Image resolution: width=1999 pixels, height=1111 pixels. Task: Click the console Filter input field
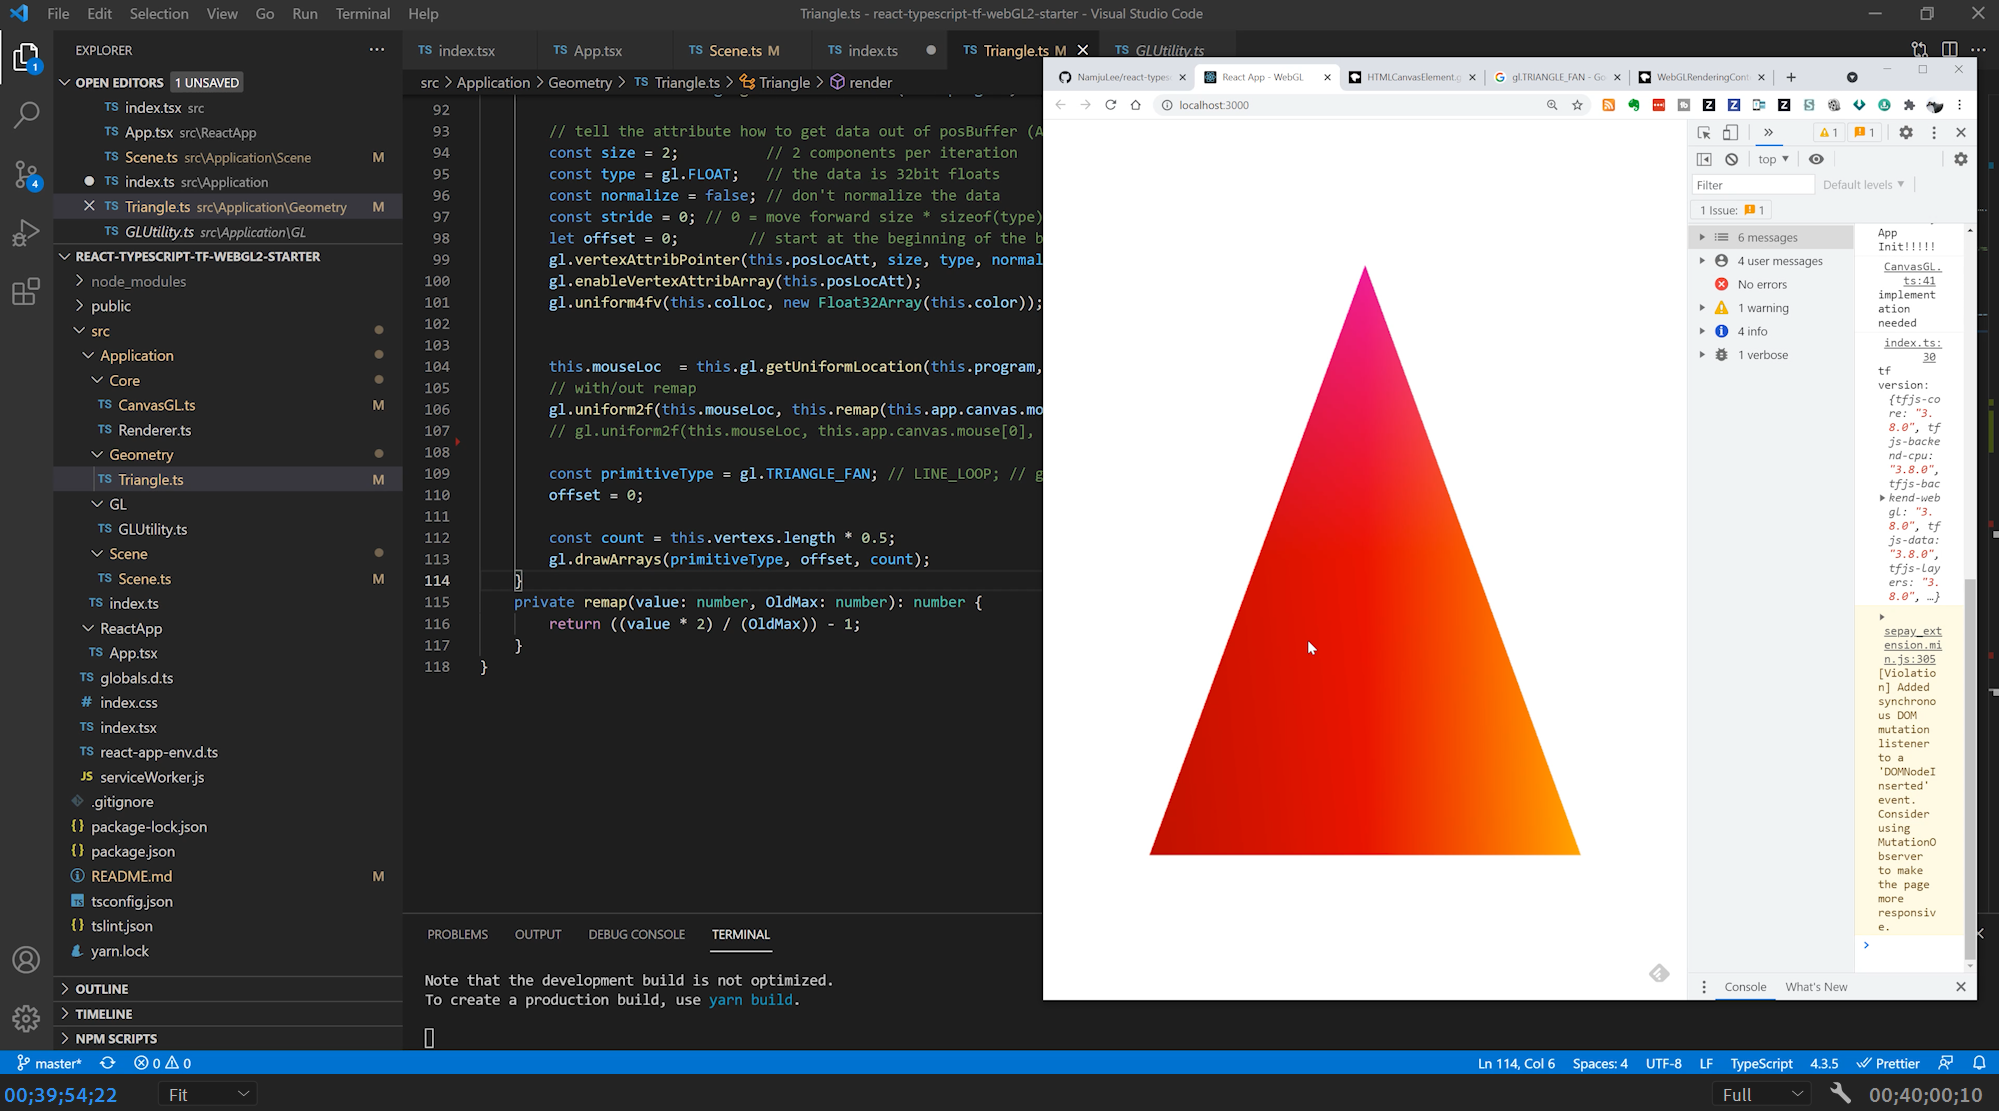(1752, 185)
